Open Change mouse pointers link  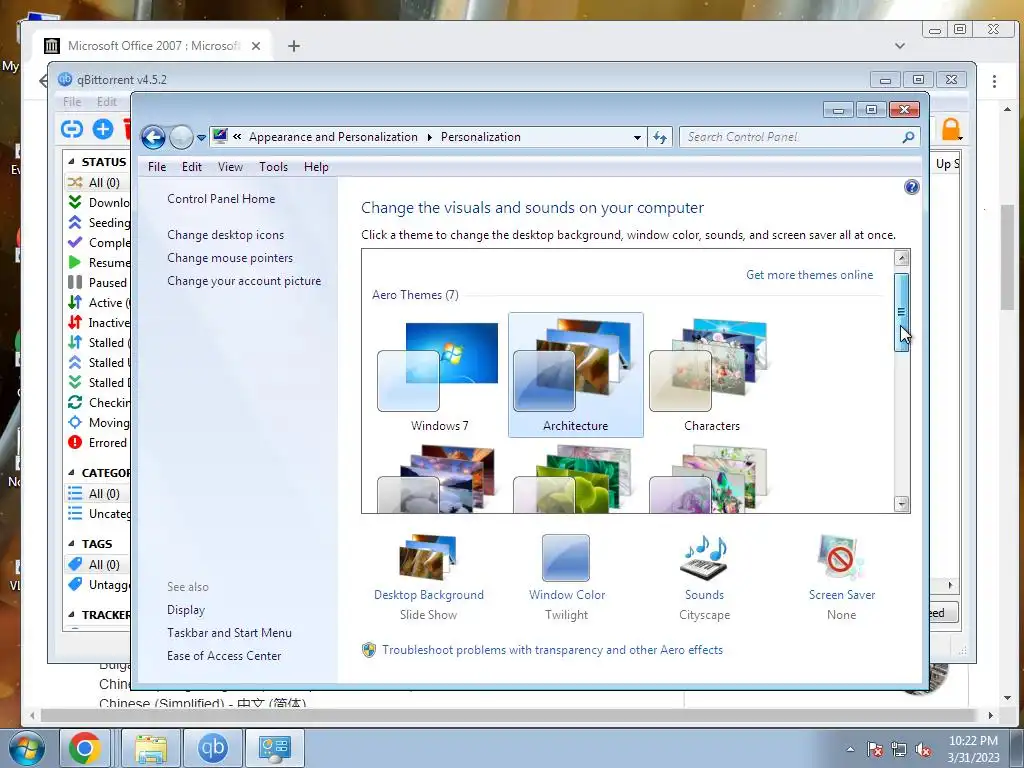pyautogui.click(x=230, y=257)
